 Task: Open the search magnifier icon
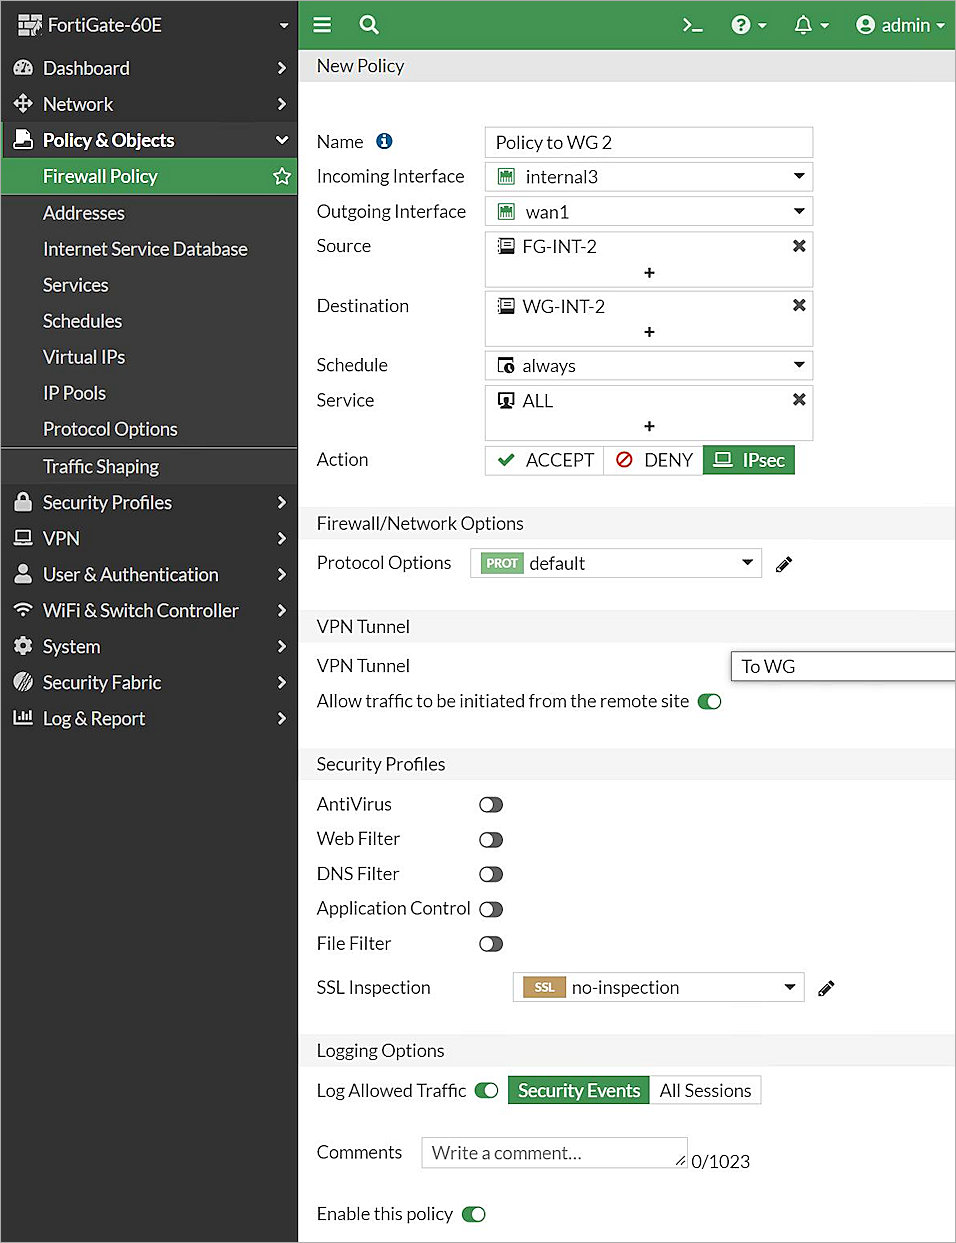(369, 25)
